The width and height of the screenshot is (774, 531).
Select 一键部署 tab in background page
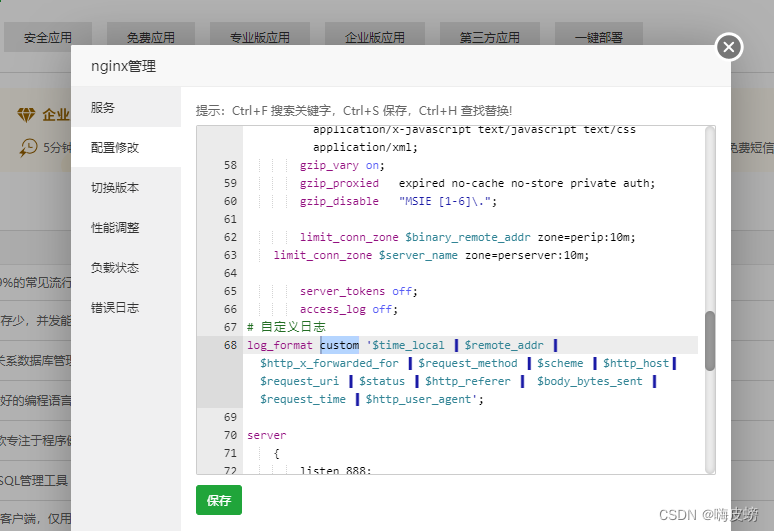(599, 37)
